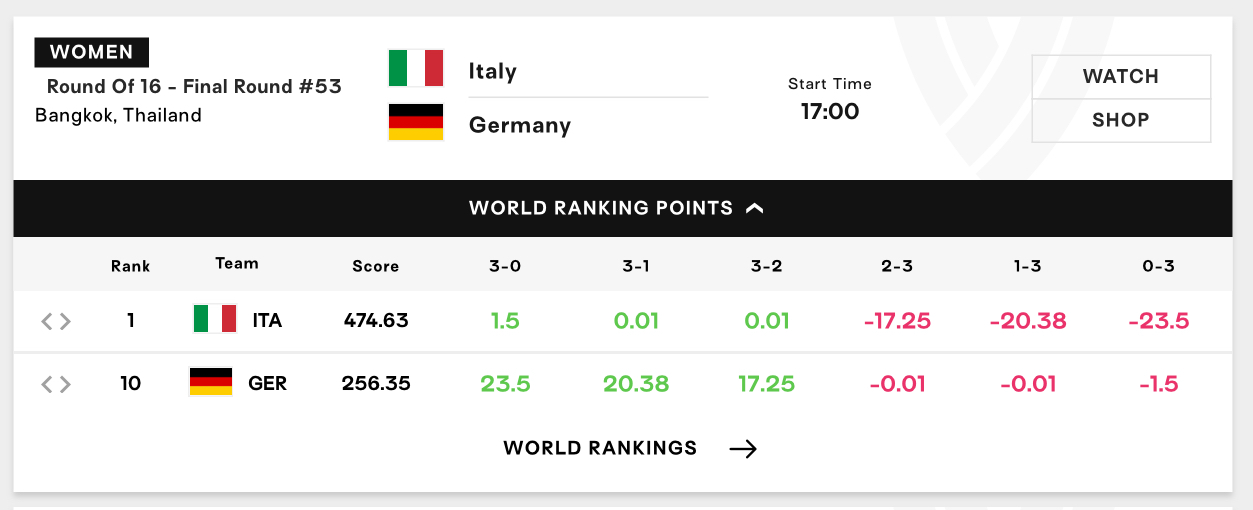Collapse World Ranking Points with the chevron

[x=755, y=208]
